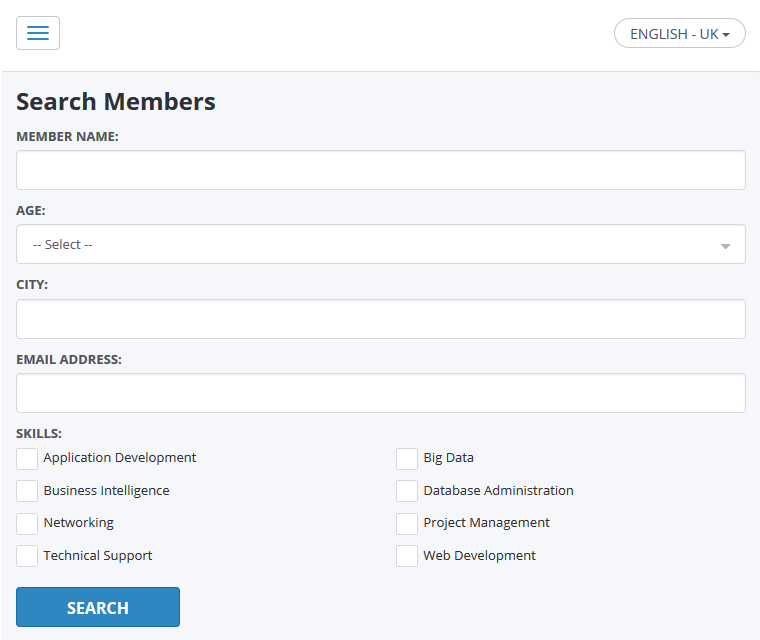The image size is (760, 640).
Task: Click the AGE field label
Action: (x=31, y=210)
